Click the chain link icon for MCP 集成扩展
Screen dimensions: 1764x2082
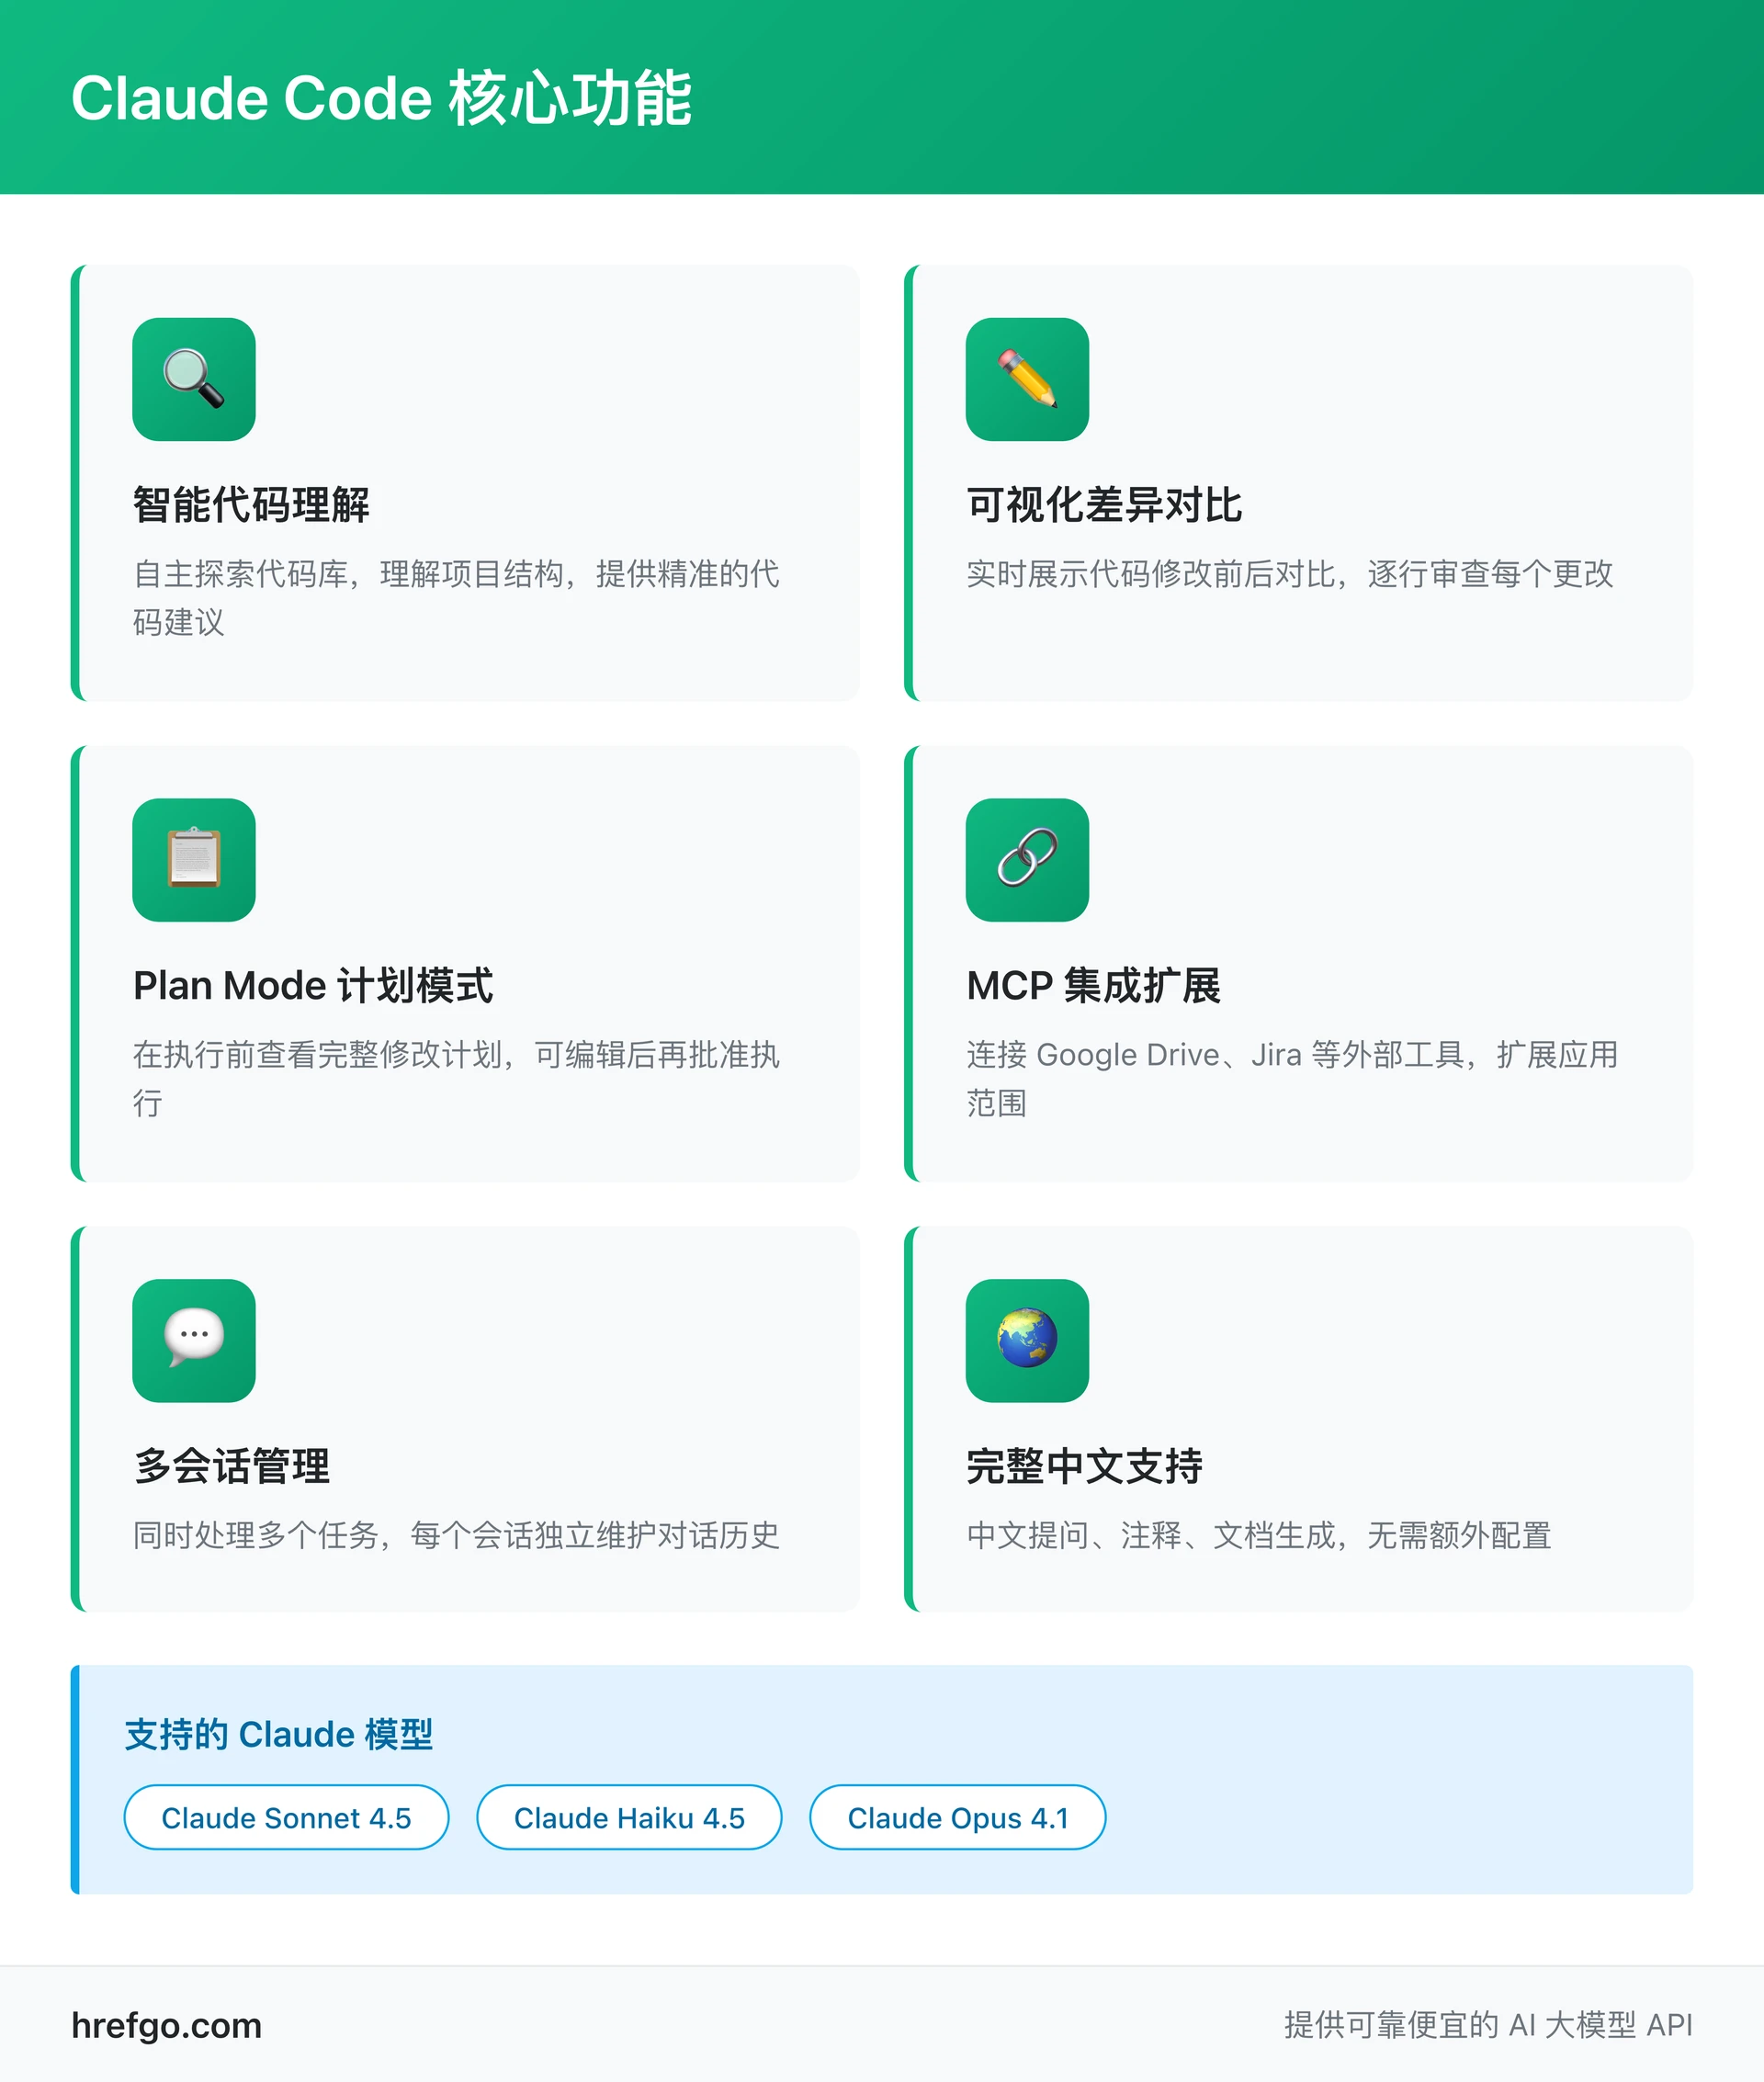1027,862
